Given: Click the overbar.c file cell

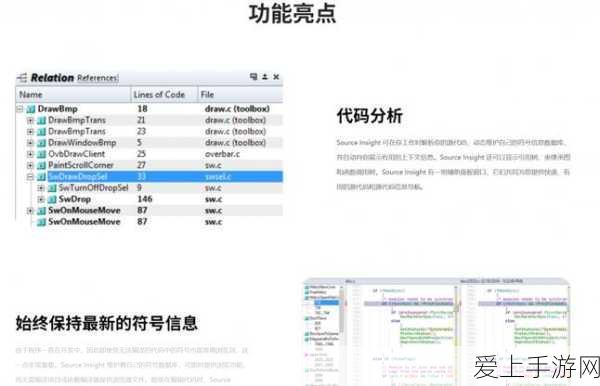Looking at the screenshot, I should point(222,154).
